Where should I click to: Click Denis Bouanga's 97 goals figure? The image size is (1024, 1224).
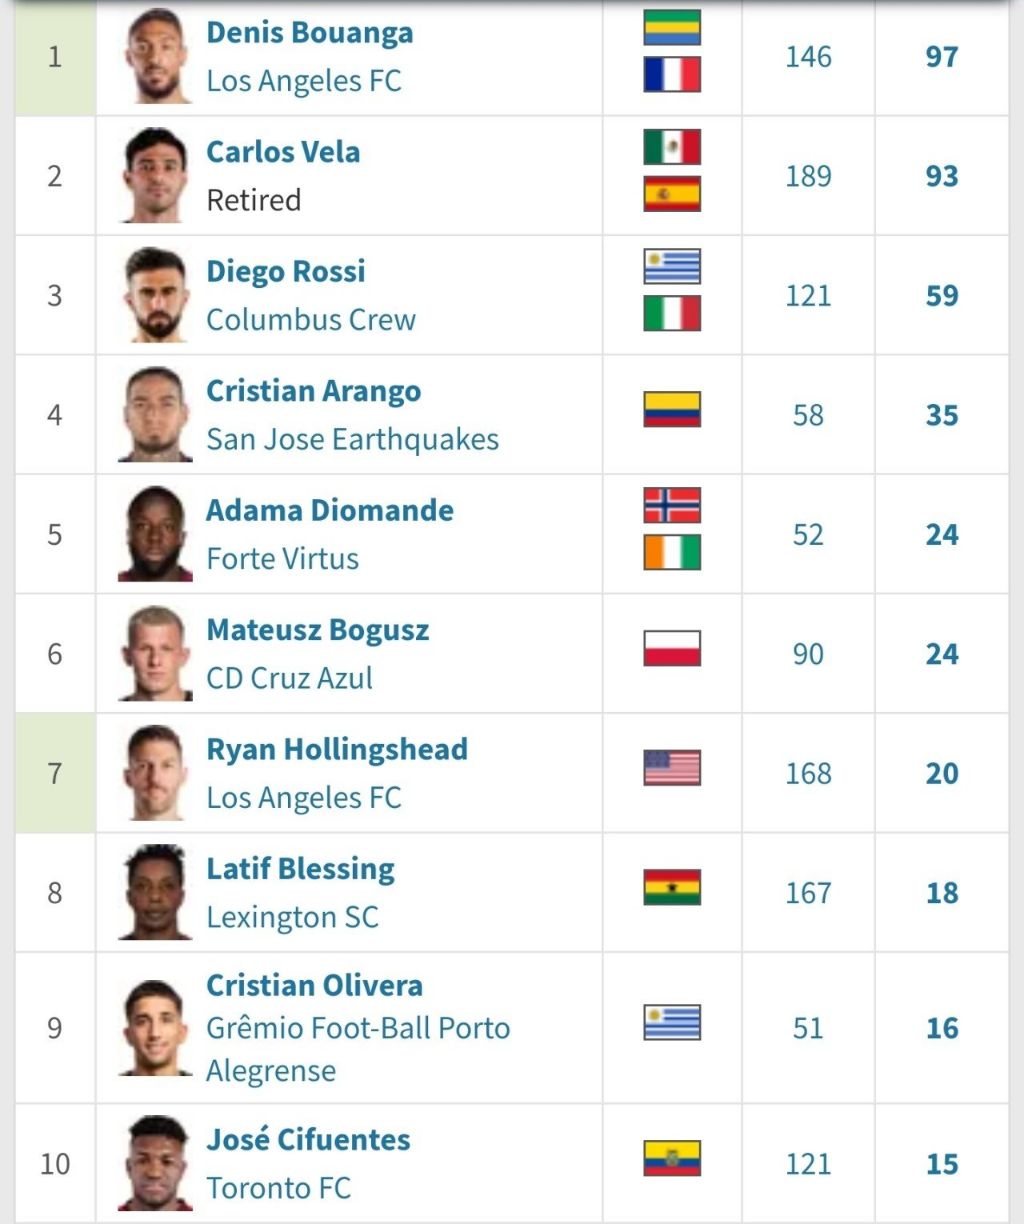(941, 57)
